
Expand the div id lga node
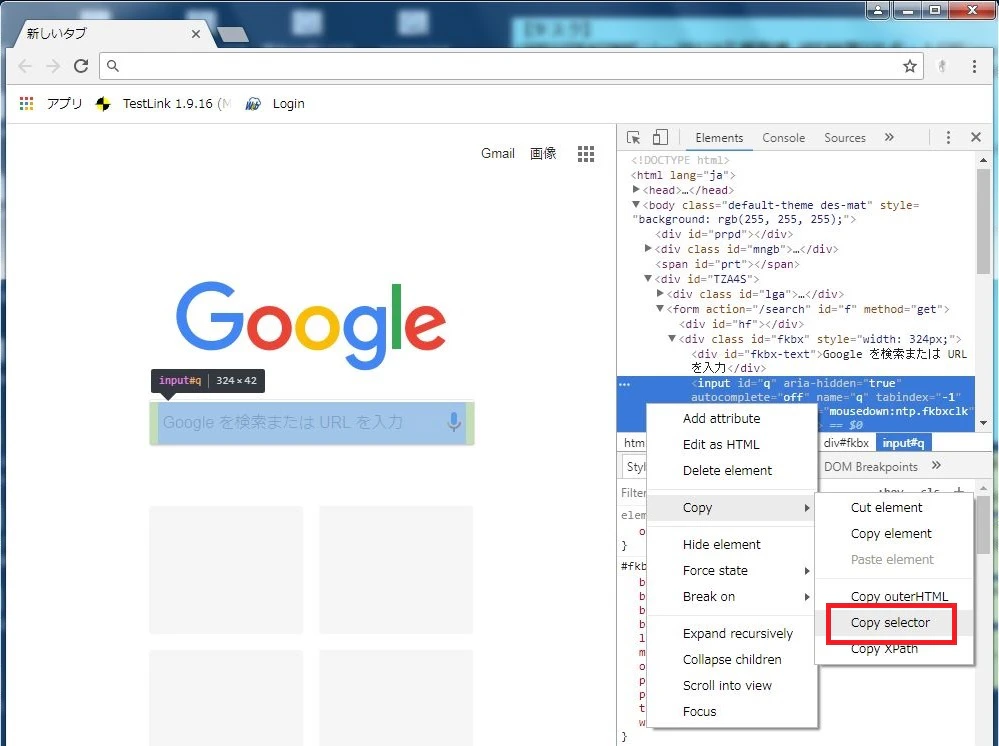(x=660, y=293)
